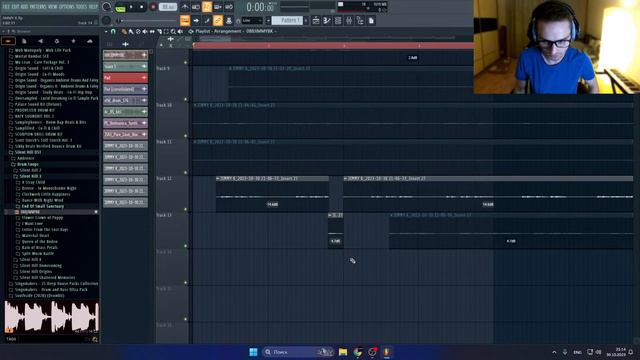Open the HELP menu

click(93, 7)
